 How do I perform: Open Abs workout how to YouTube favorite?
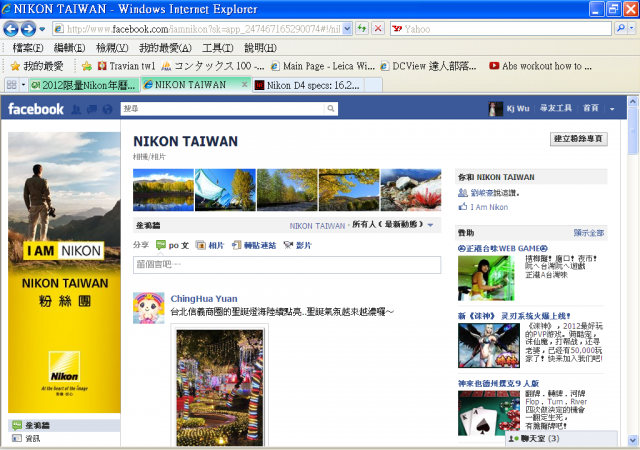point(540,66)
